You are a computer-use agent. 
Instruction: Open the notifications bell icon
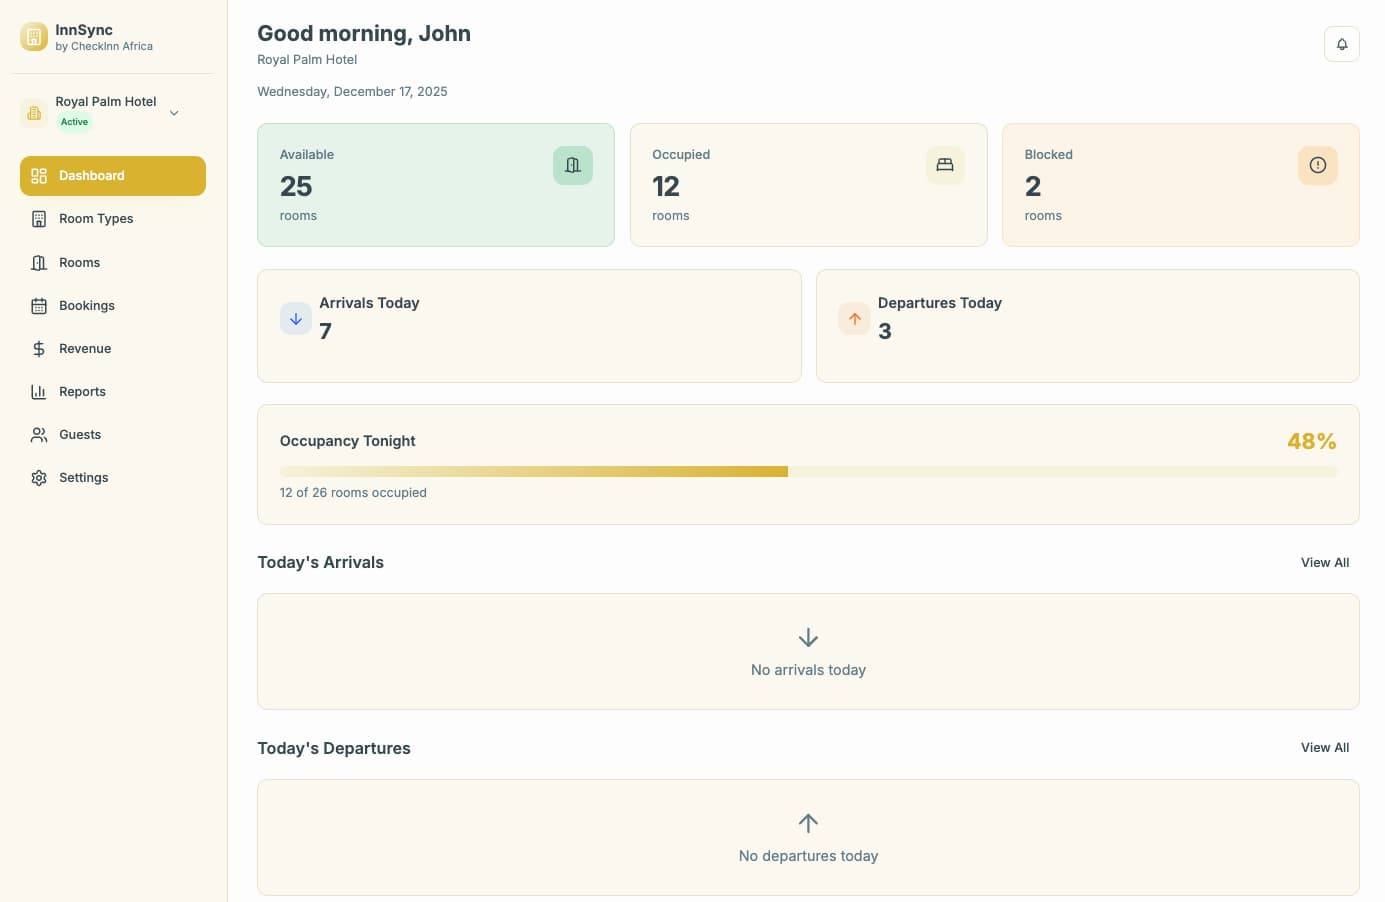[x=1342, y=44]
